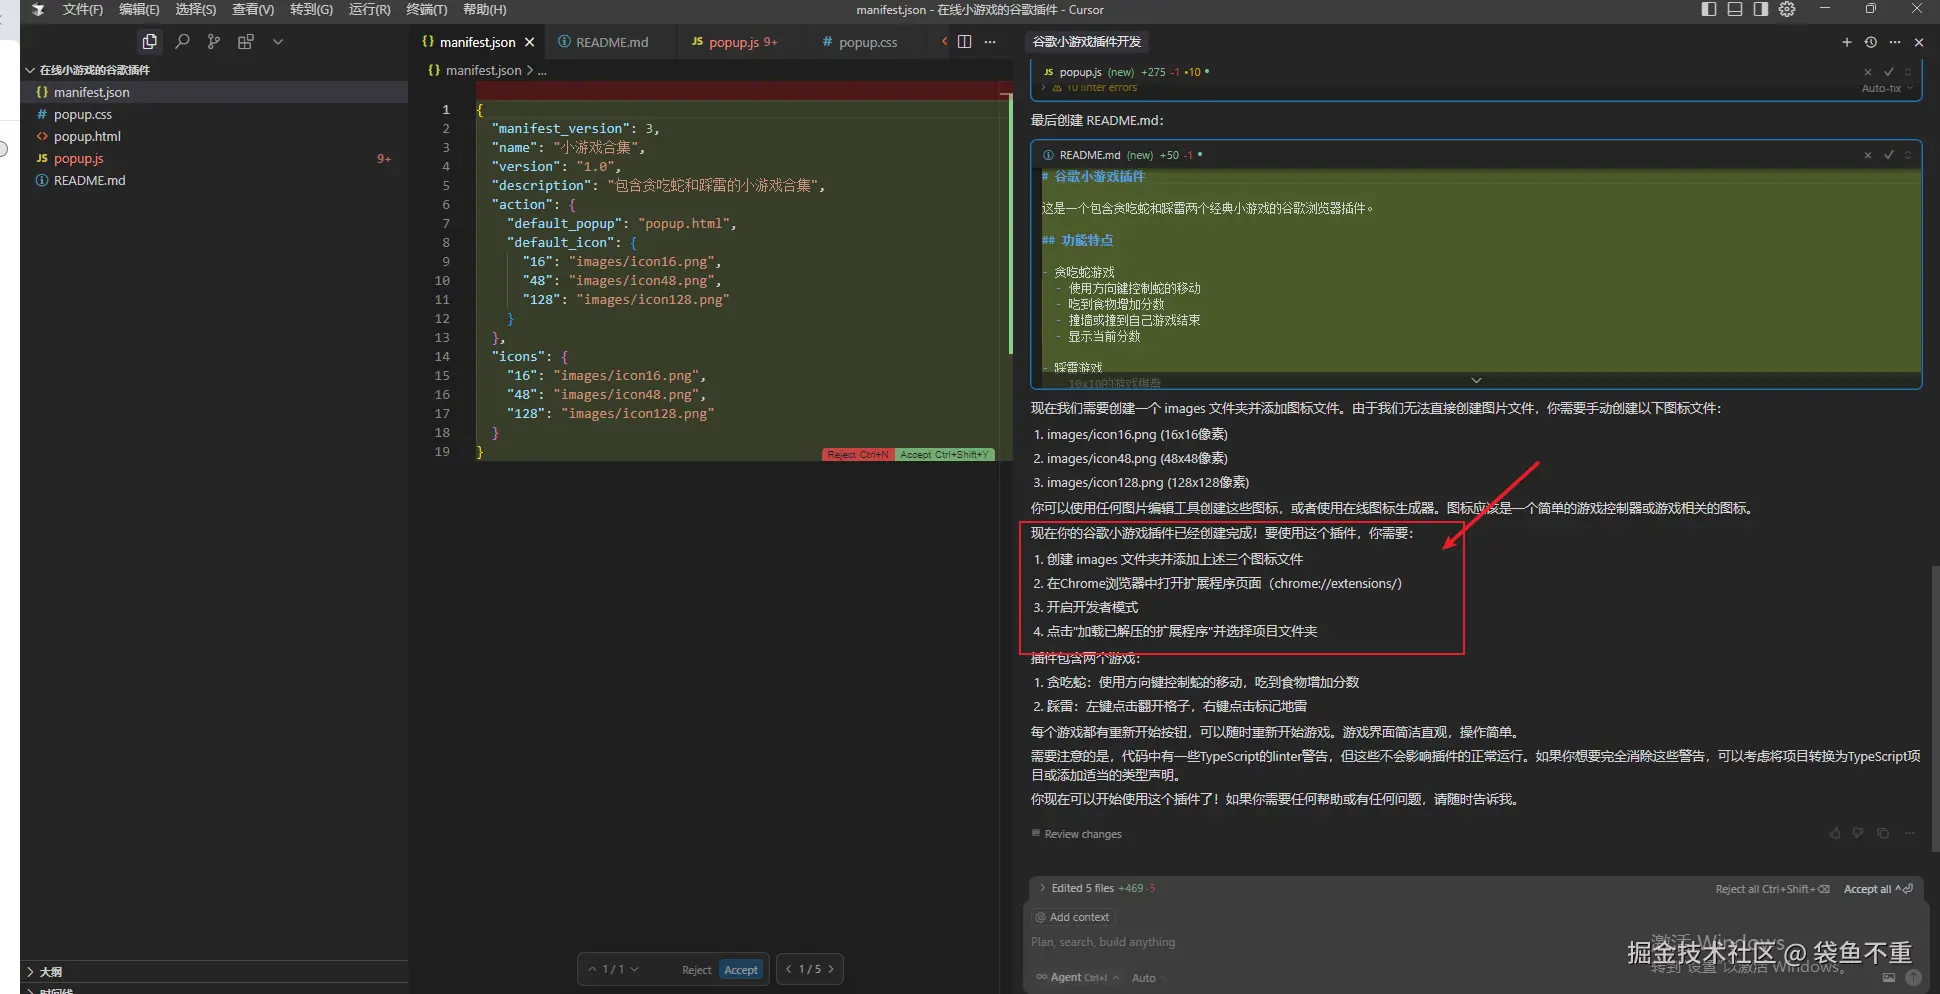Open response more options ellipsis
Screen dimensions: 1940x994
(x=1910, y=833)
